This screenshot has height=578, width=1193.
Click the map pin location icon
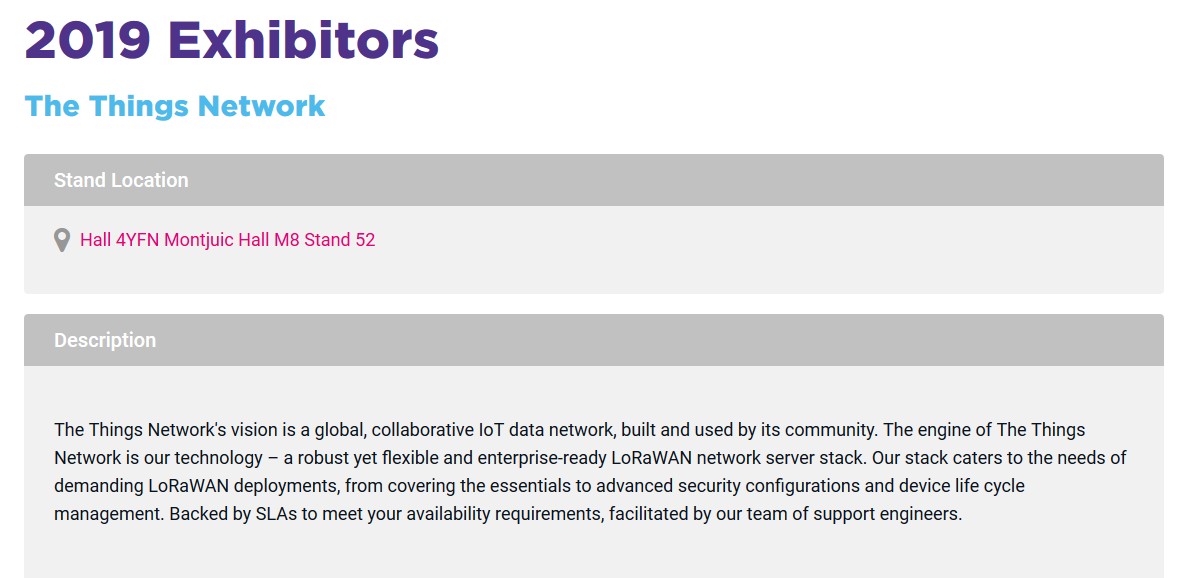62,240
